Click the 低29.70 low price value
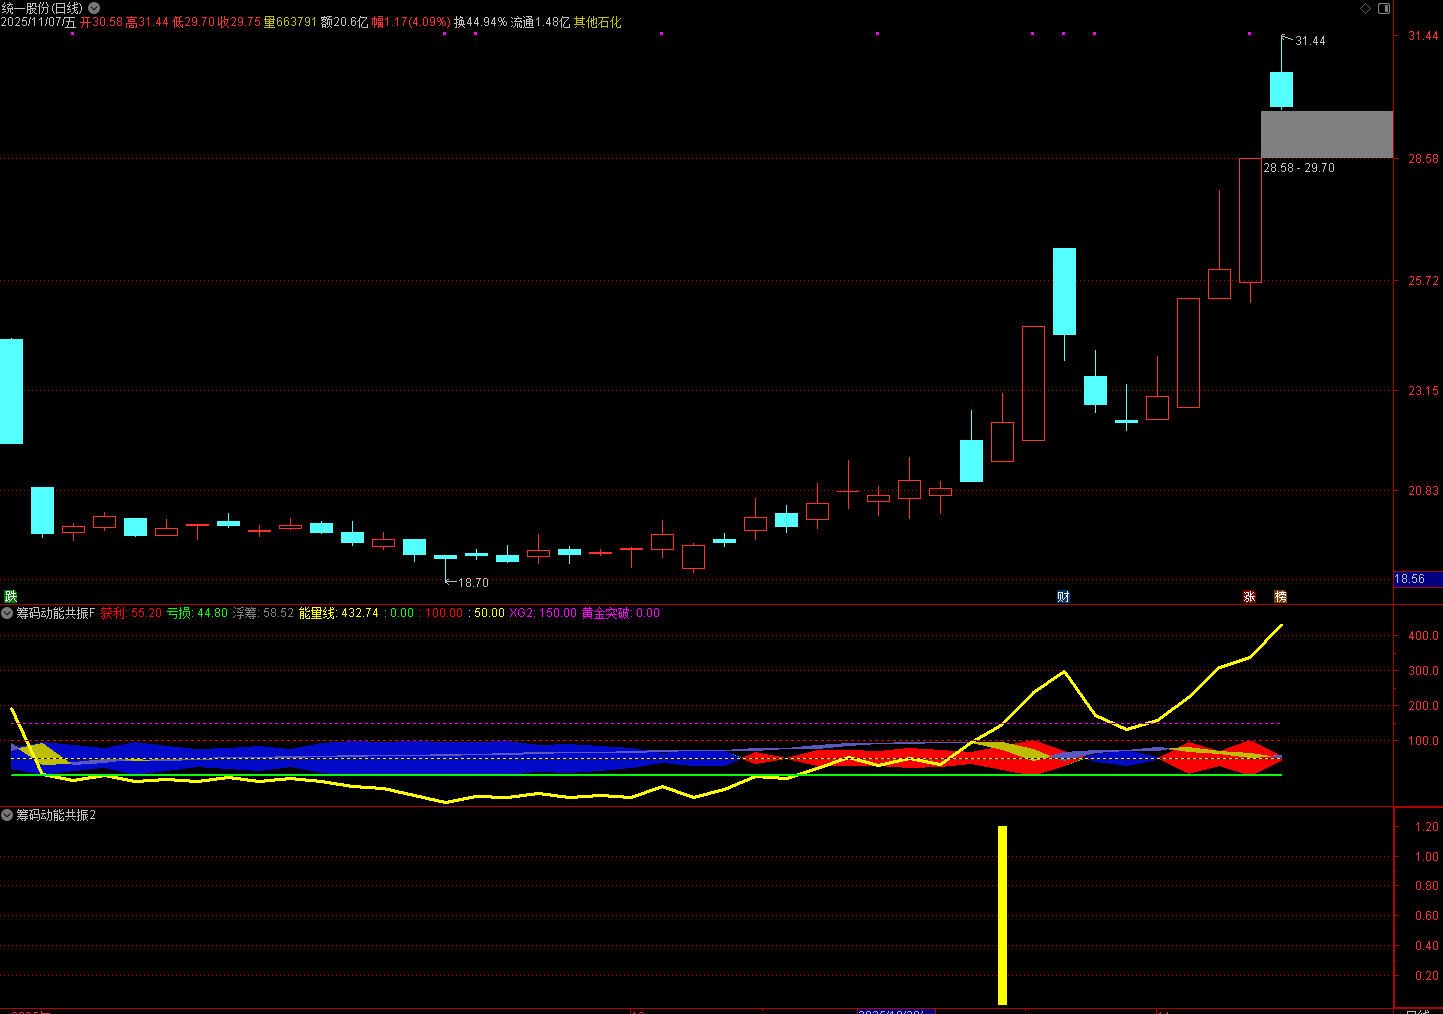Viewport: 1443px width, 1014px height. tap(194, 22)
